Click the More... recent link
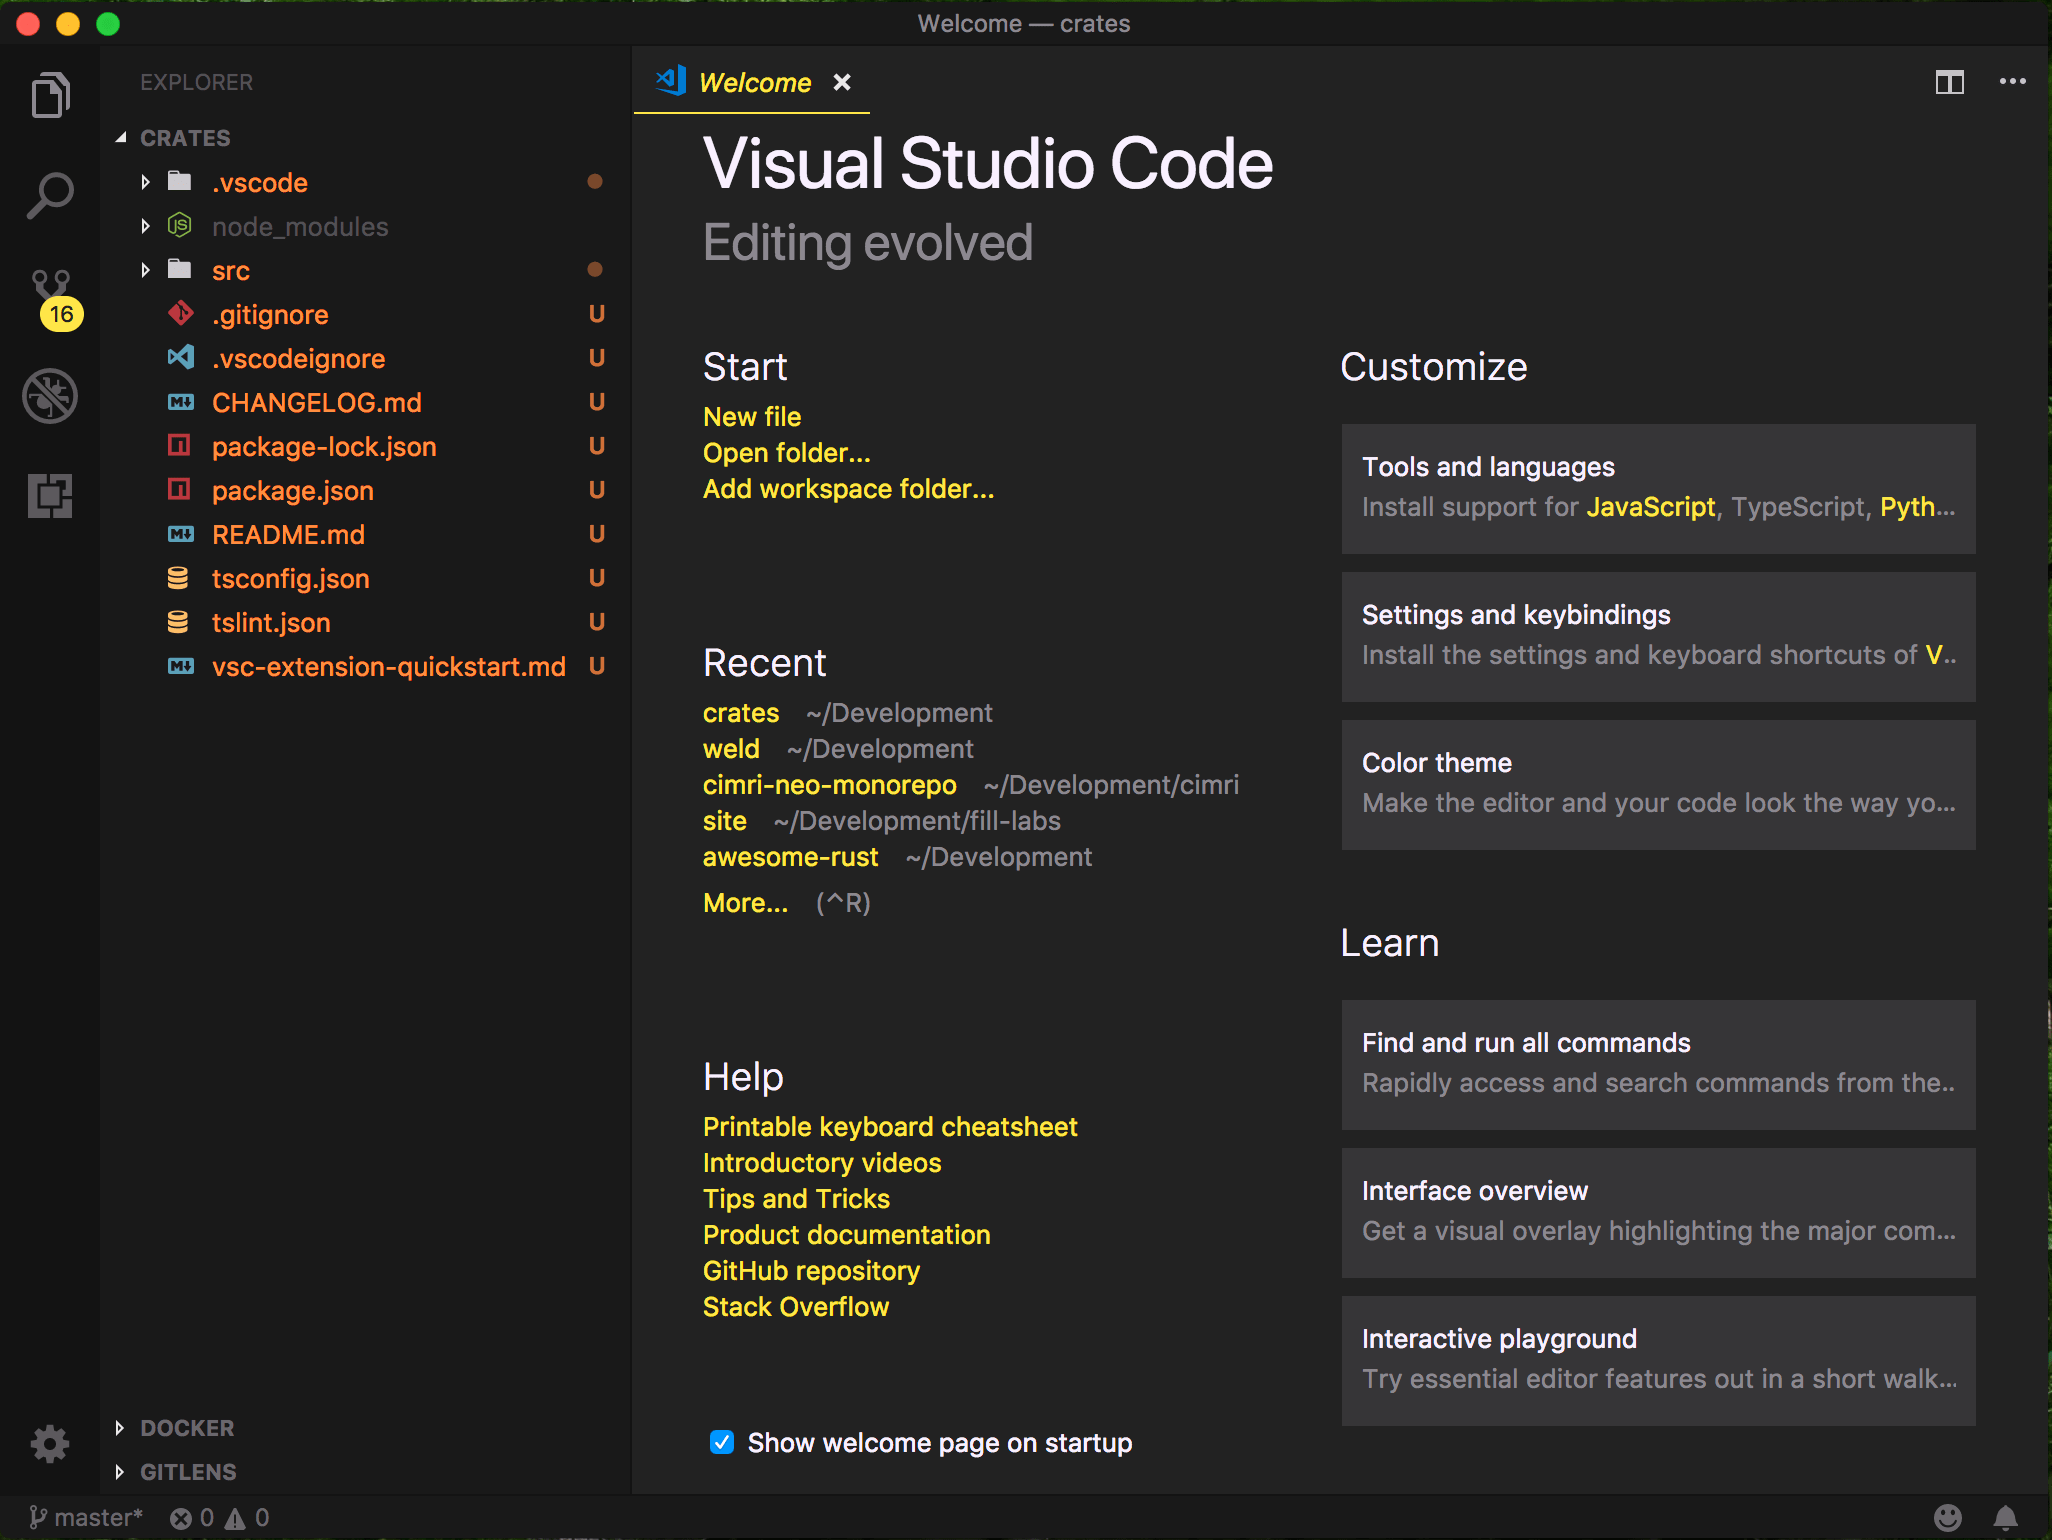Screen dimensions: 2052x1540 [746, 902]
